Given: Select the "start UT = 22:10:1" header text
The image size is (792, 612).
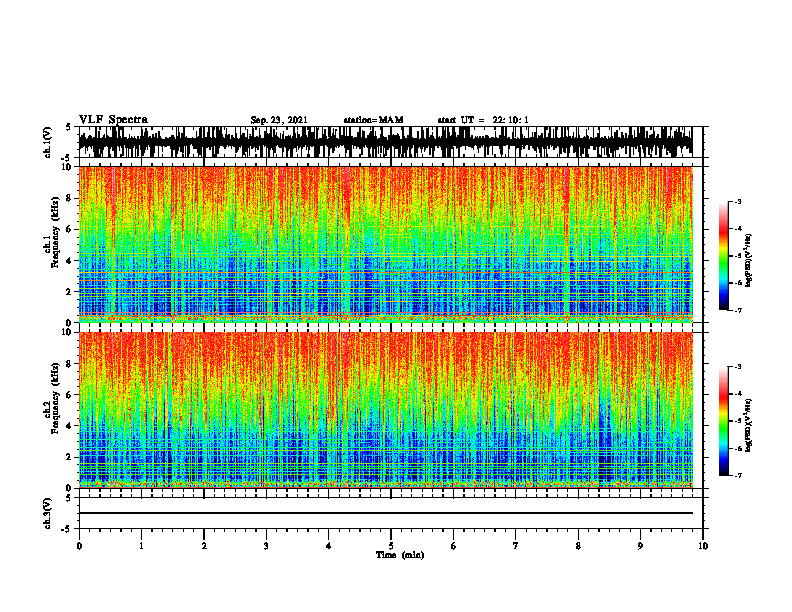Looking at the screenshot, I should (x=483, y=120).
